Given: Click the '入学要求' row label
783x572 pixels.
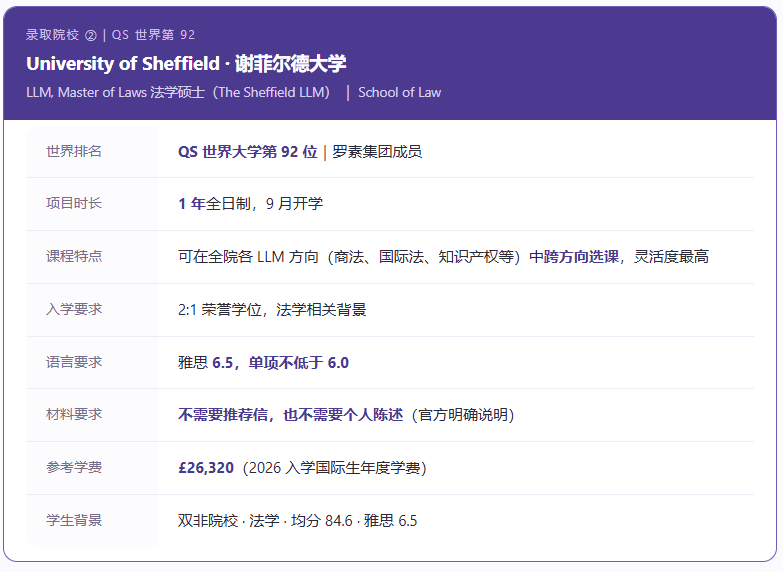Looking at the screenshot, I should [x=74, y=309].
